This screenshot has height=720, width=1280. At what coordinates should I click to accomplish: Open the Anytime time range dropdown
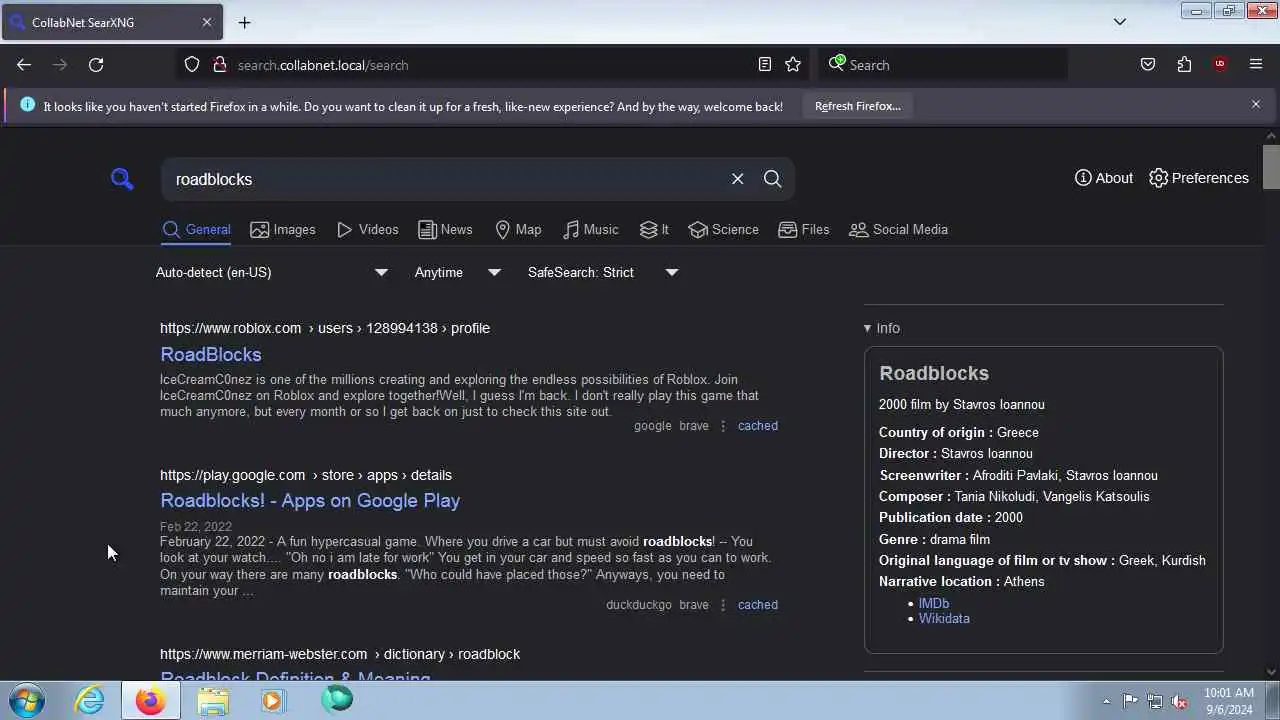click(458, 272)
